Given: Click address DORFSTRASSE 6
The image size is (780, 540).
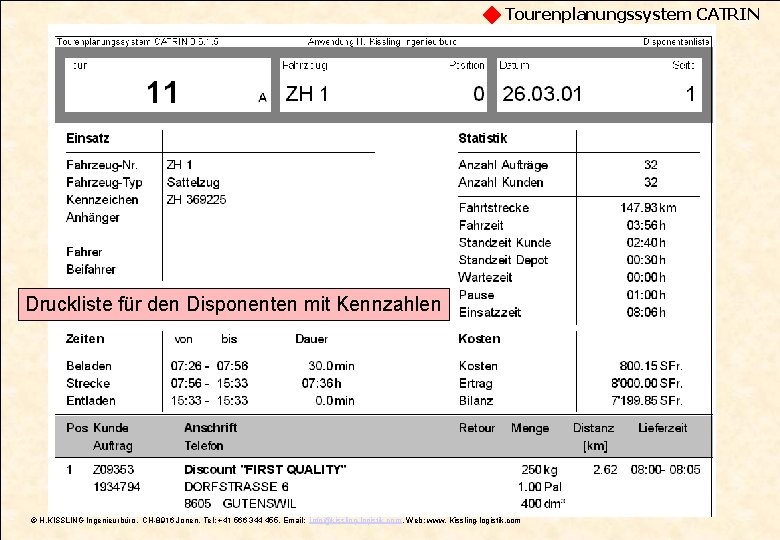Looking at the screenshot, I should [x=236, y=487].
